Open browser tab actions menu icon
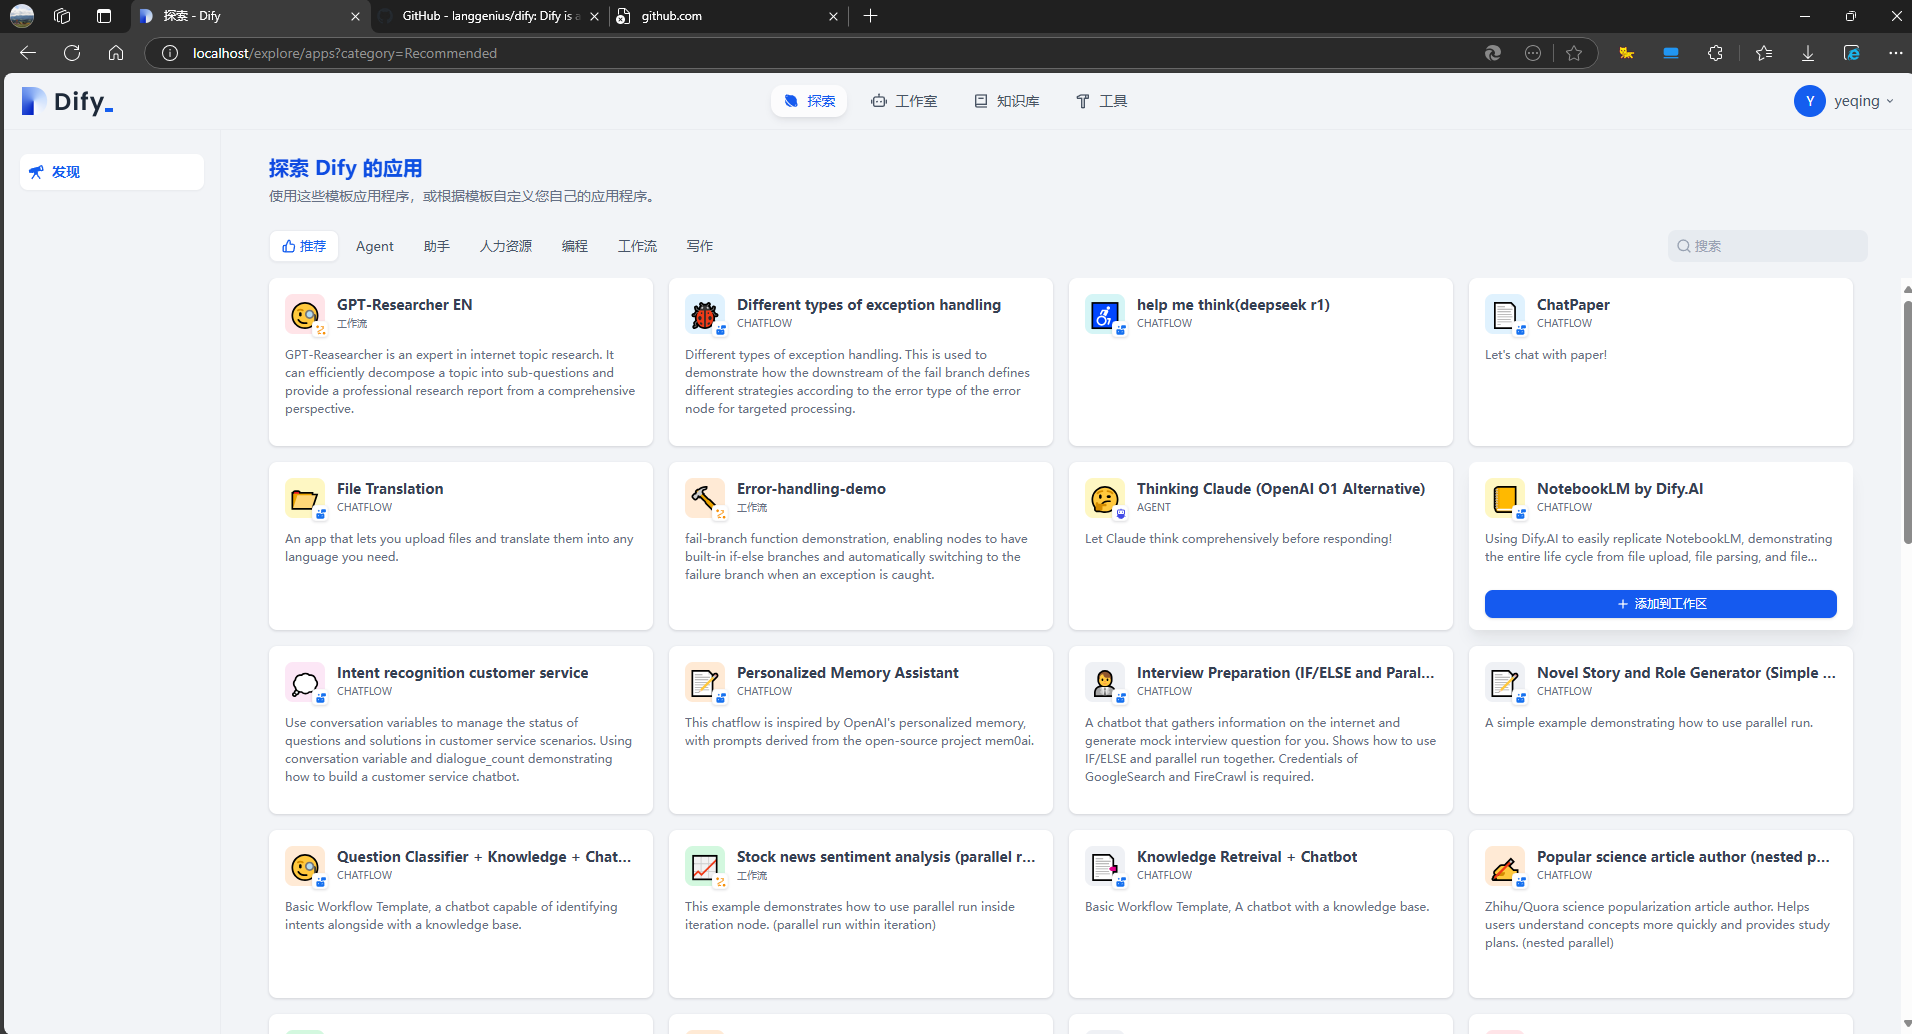 pos(104,16)
